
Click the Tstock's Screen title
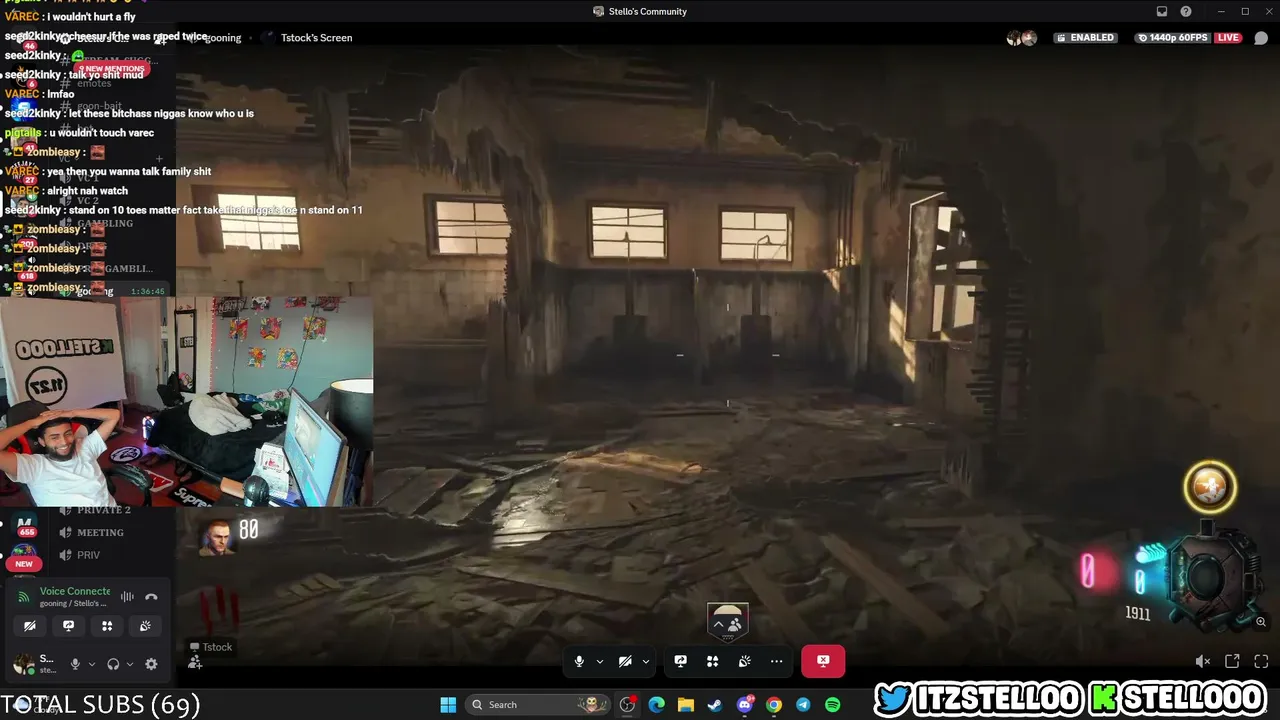(316, 38)
